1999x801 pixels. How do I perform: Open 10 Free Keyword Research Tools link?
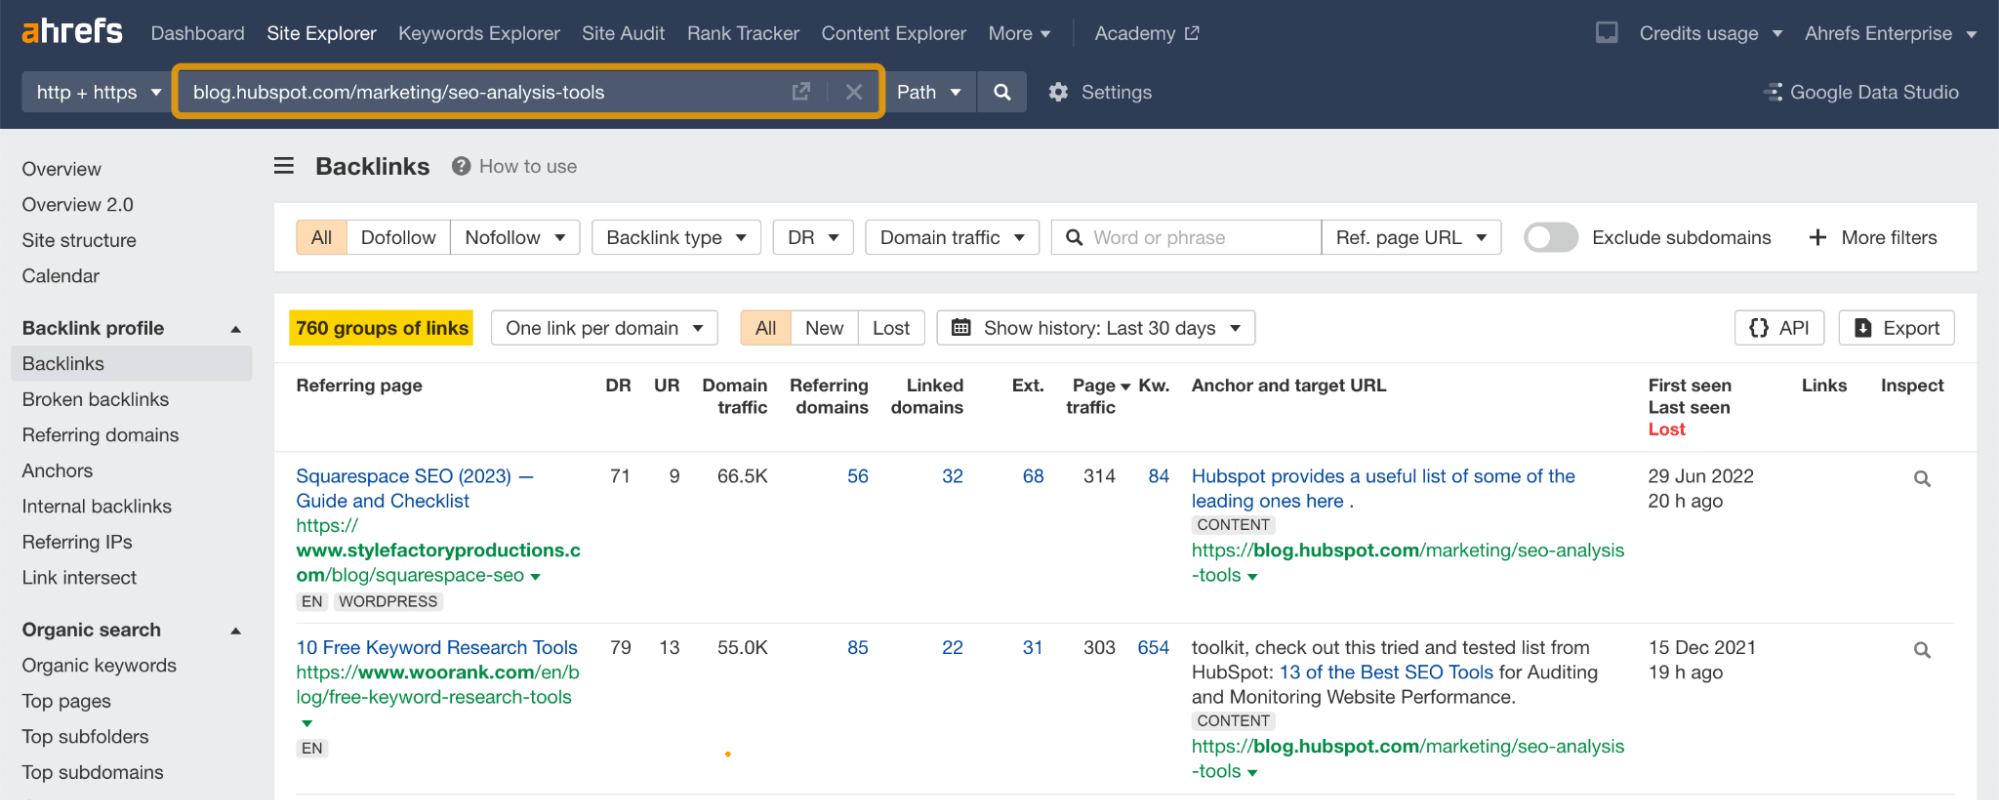(436, 647)
